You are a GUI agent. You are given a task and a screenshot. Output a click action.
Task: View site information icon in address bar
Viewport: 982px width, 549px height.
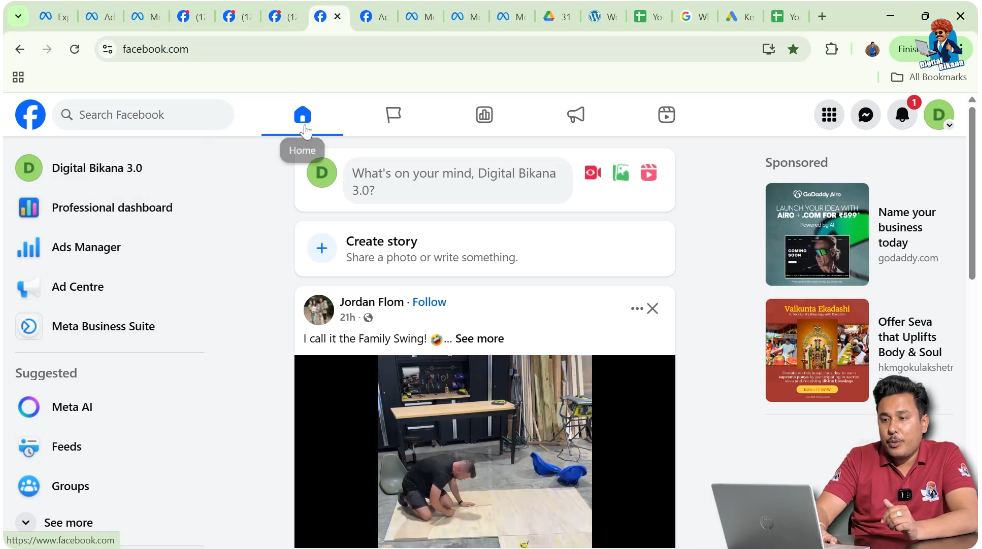[x=108, y=49]
